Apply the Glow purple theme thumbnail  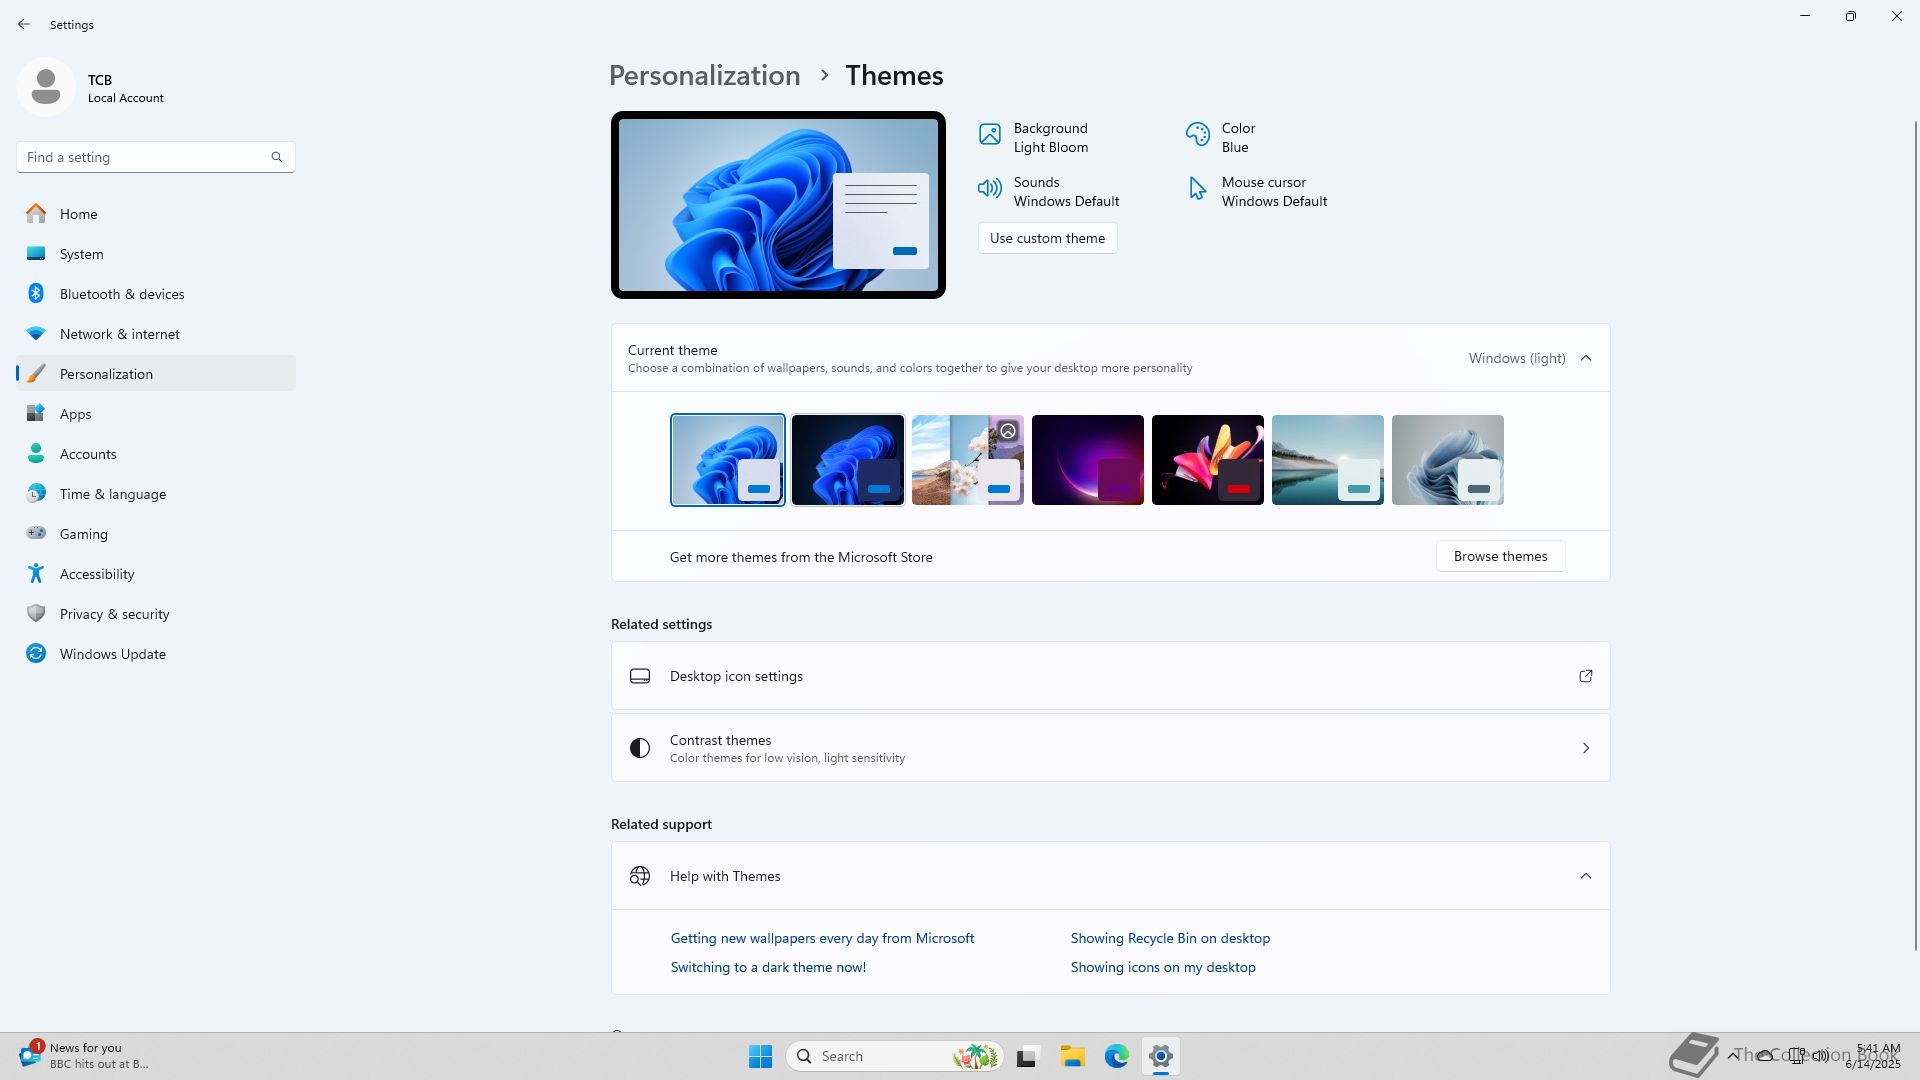pos(1087,460)
